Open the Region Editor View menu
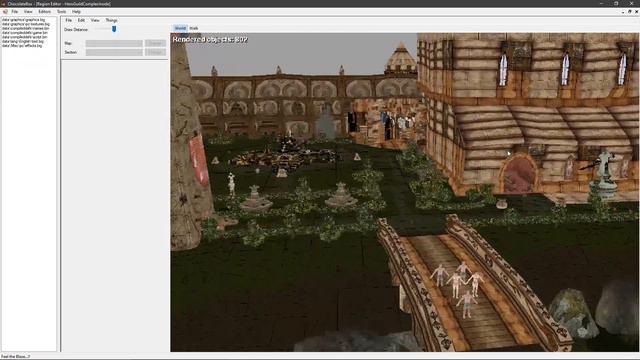640x360 pixels. point(95,20)
